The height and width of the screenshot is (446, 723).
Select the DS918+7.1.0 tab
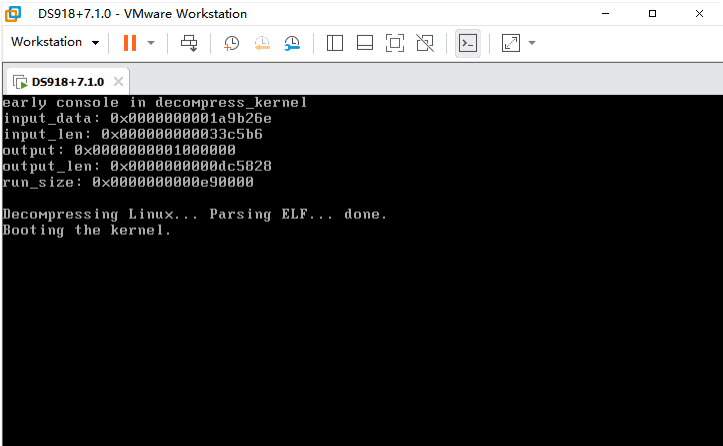67,81
